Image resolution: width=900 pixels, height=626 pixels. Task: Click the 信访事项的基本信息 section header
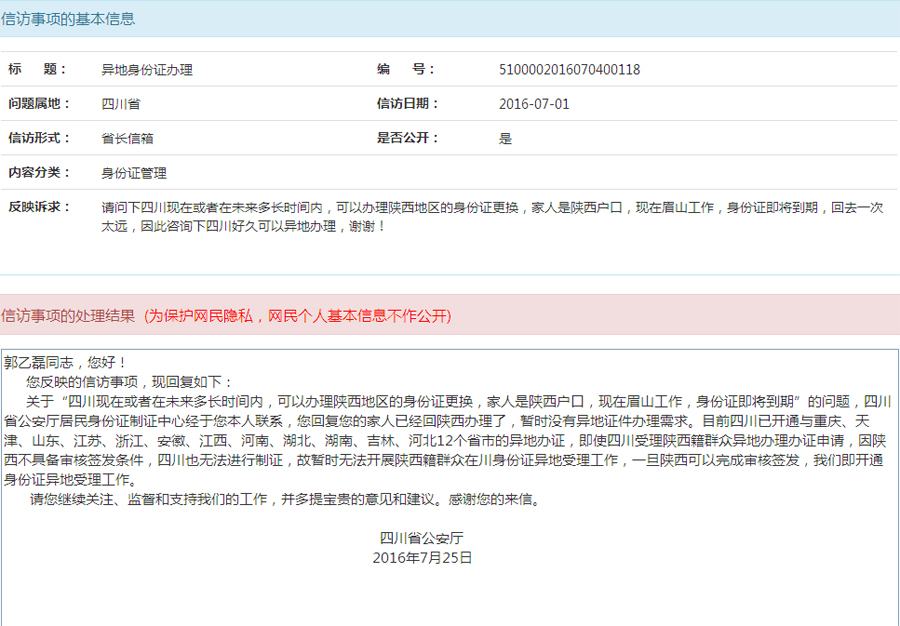pyautogui.click(x=68, y=19)
